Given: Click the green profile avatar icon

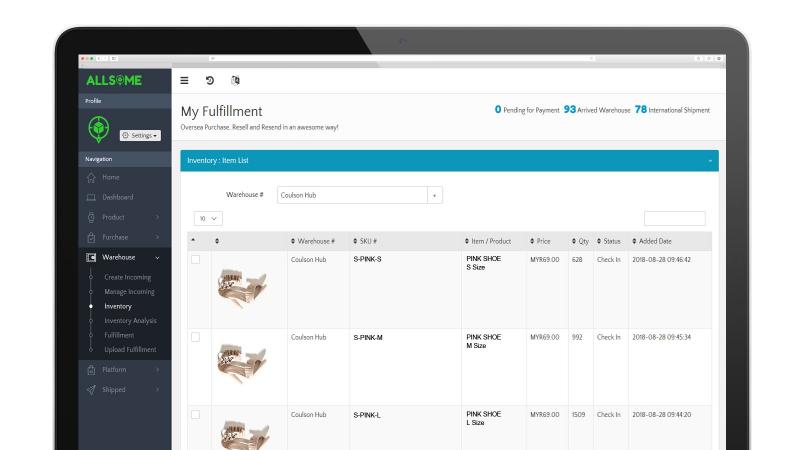Looking at the screenshot, I should tap(98, 129).
